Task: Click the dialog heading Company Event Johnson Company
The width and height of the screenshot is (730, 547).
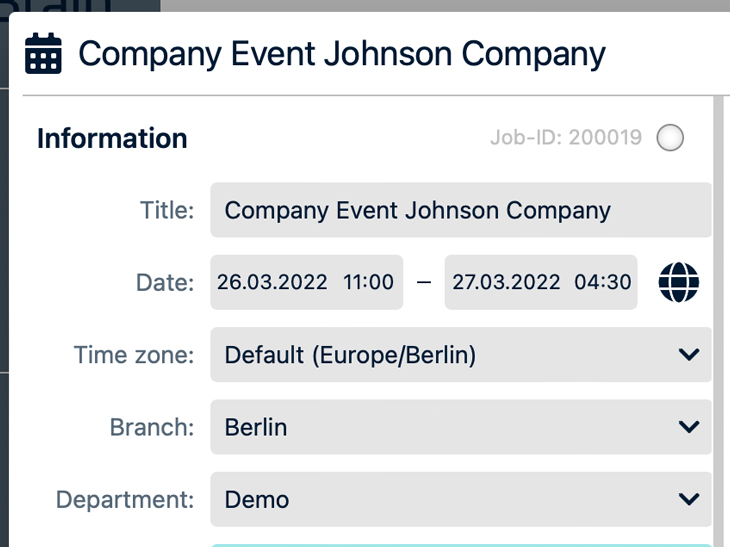Action: 342,53
